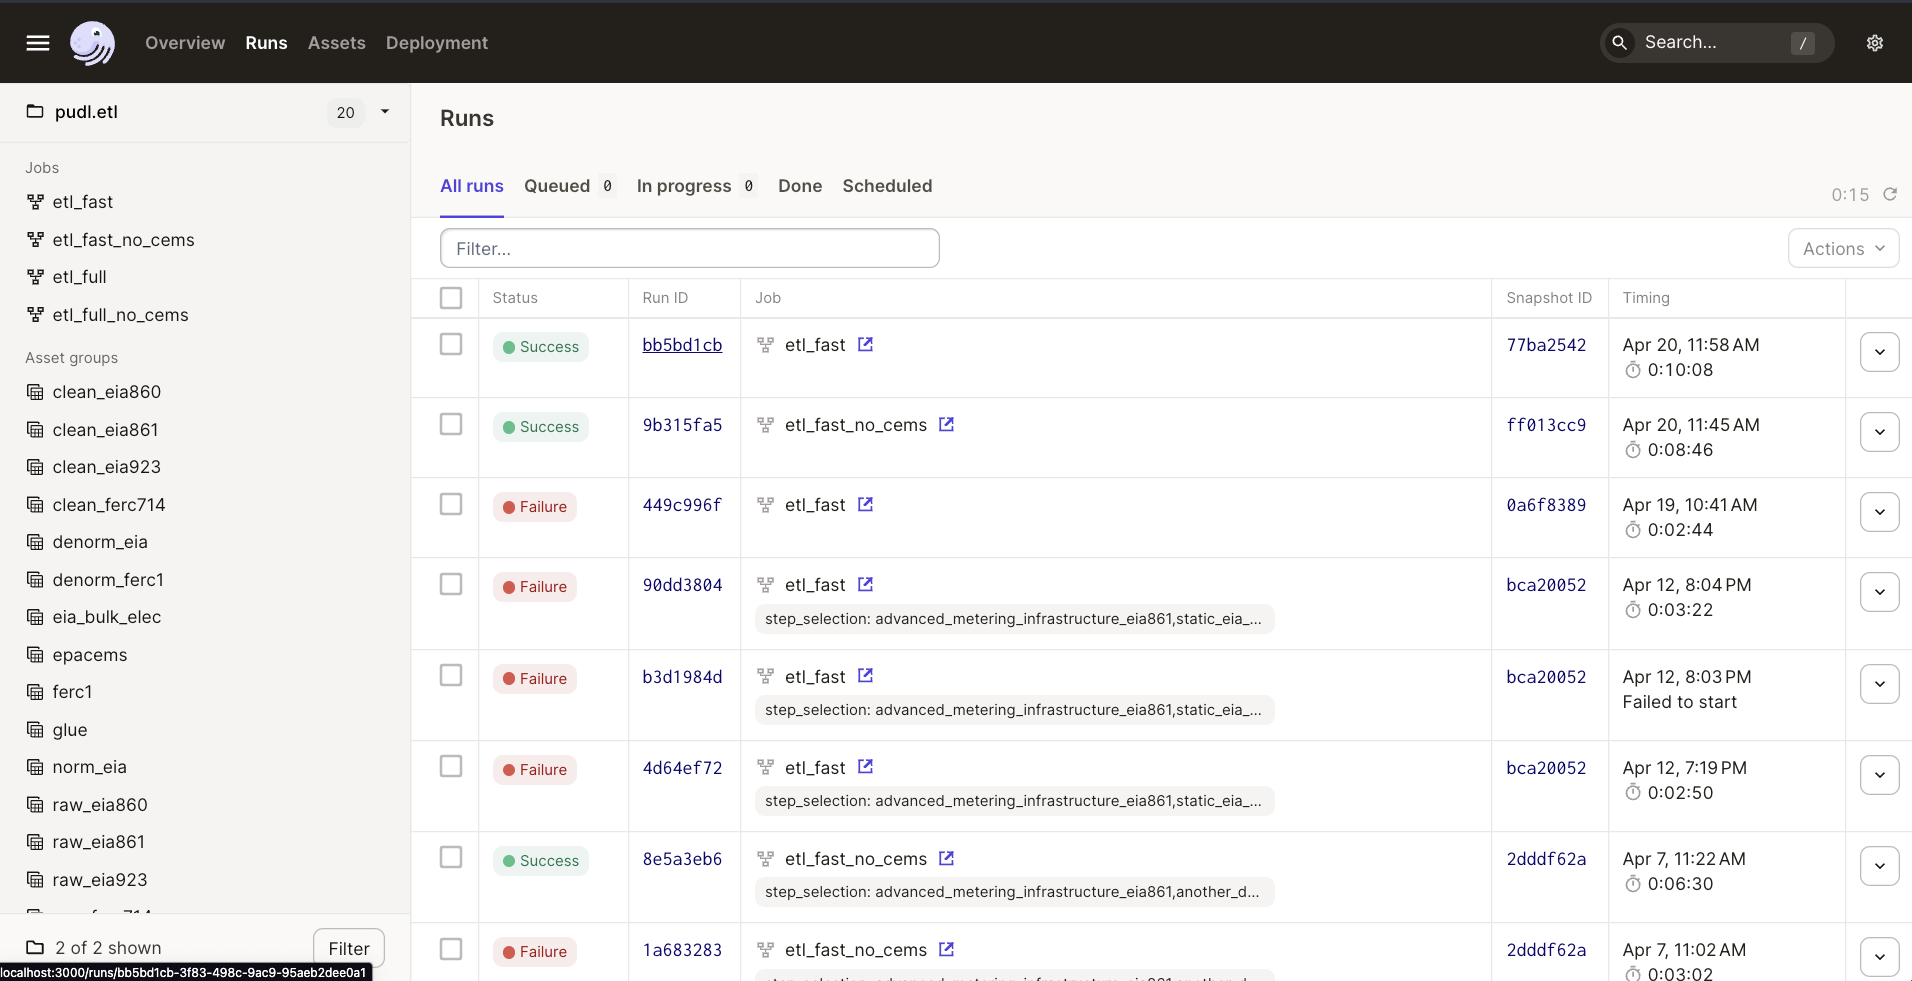Select the checkbox for run 90dd3804
The image size is (1912, 981).
click(x=451, y=584)
